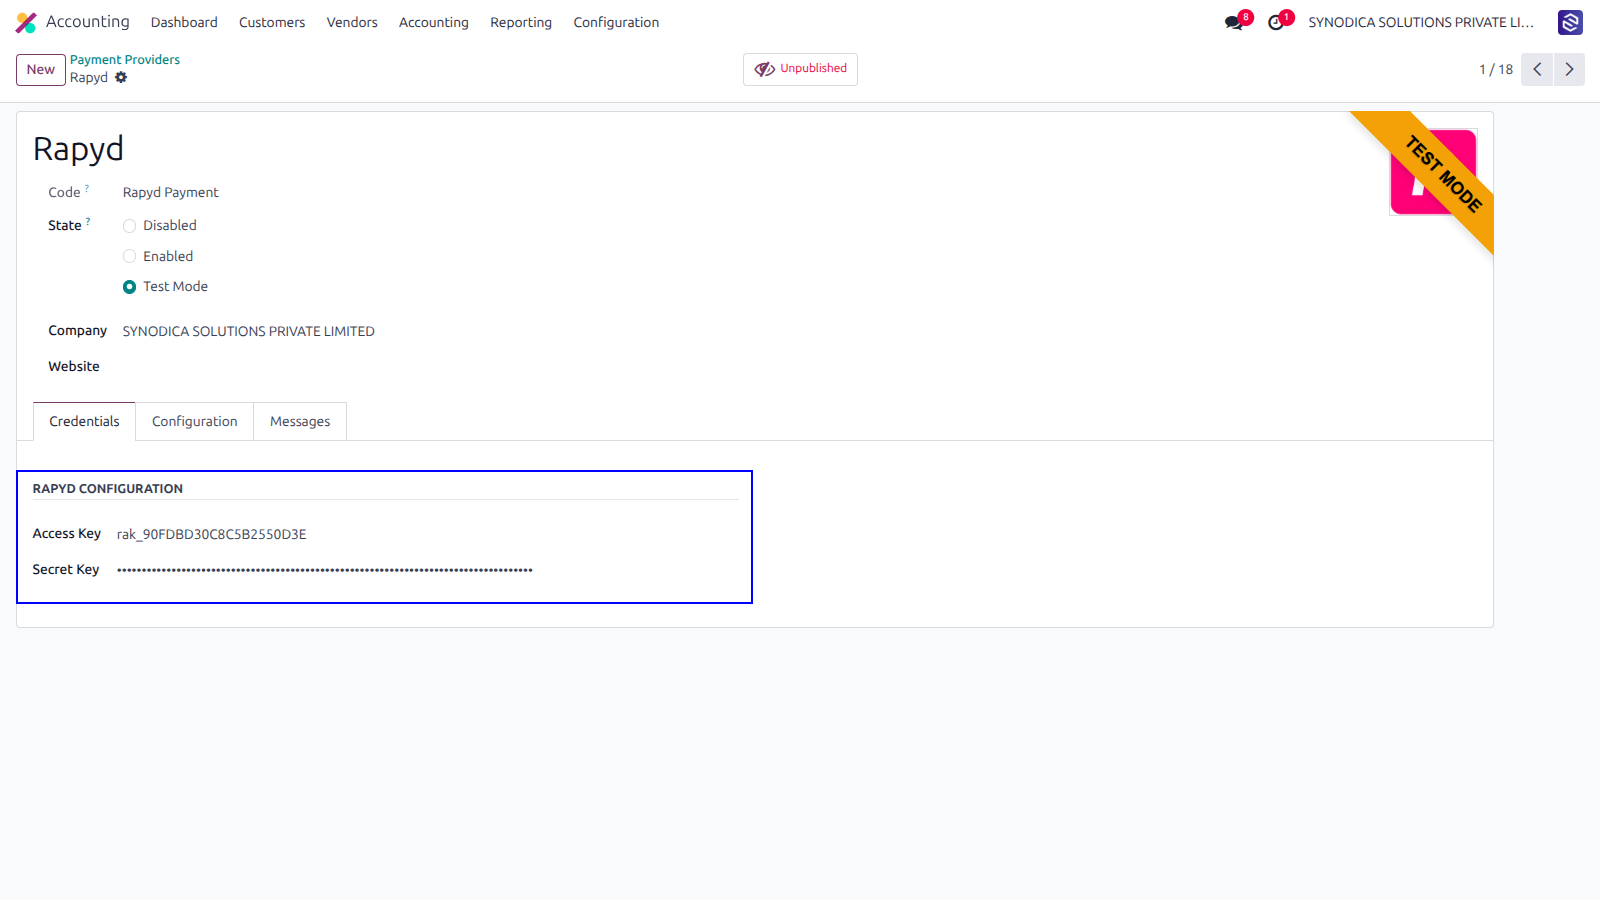Click the Rapyd Payment code value
The image size is (1600, 900).
171,192
